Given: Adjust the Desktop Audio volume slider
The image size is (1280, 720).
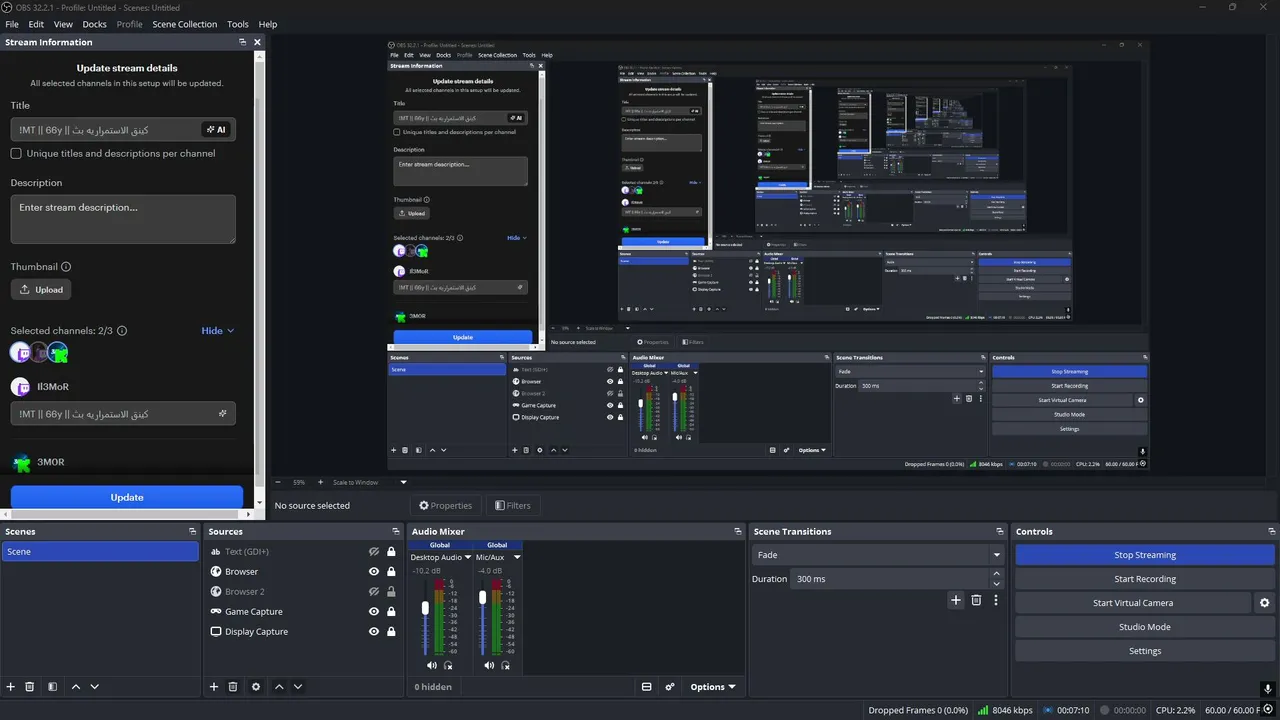Looking at the screenshot, I should pyautogui.click(x=425, y=608).
